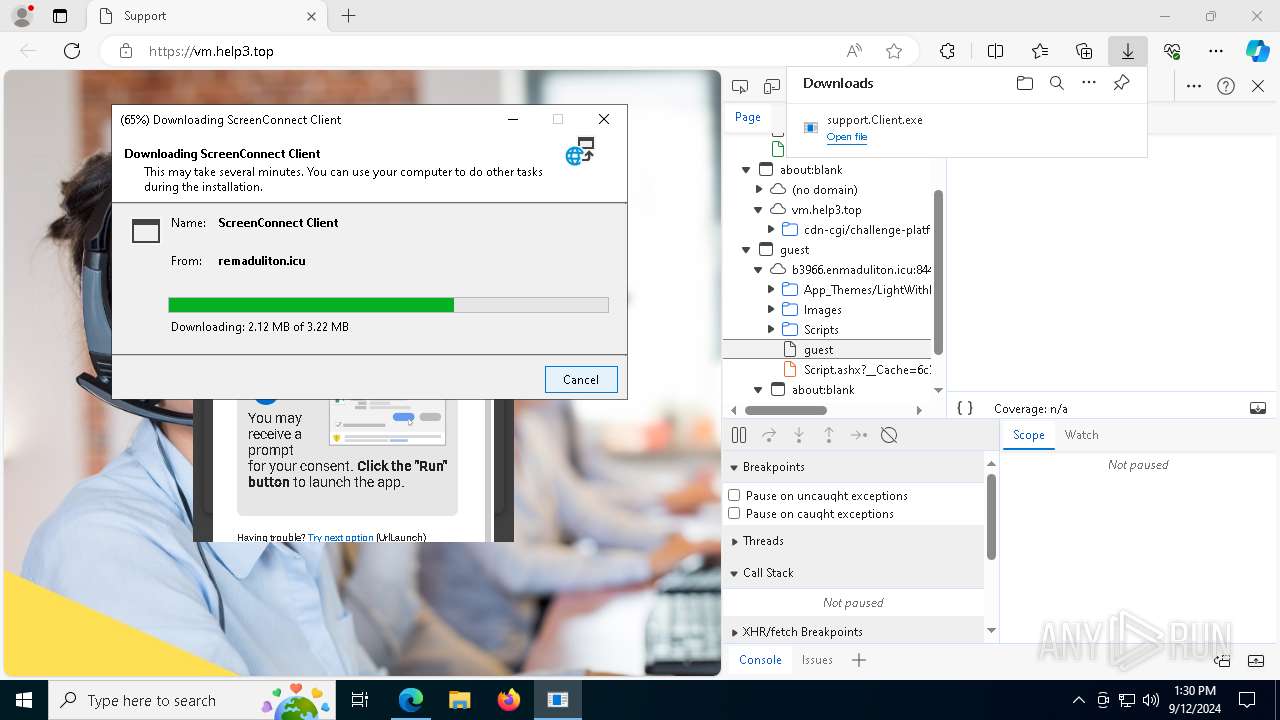Toggle device emulation in DevTools

click(771, 87)
